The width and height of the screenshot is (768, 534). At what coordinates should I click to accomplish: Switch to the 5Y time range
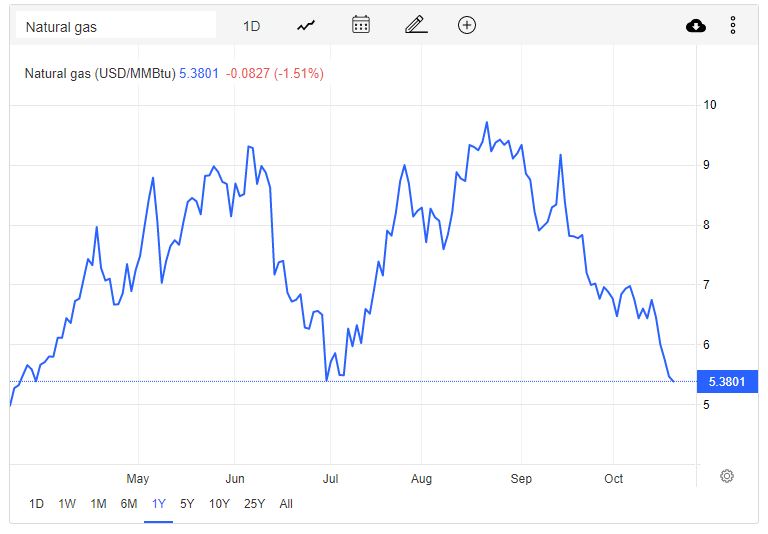pos(187,504)
